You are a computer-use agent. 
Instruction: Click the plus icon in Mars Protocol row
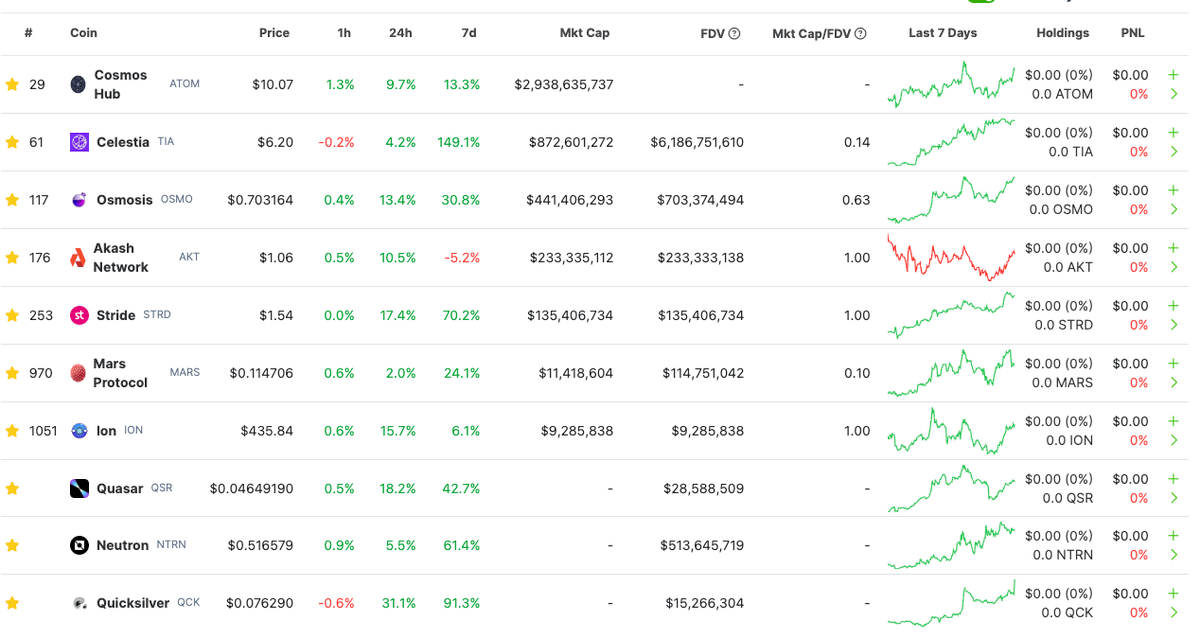click(1173, 363)
